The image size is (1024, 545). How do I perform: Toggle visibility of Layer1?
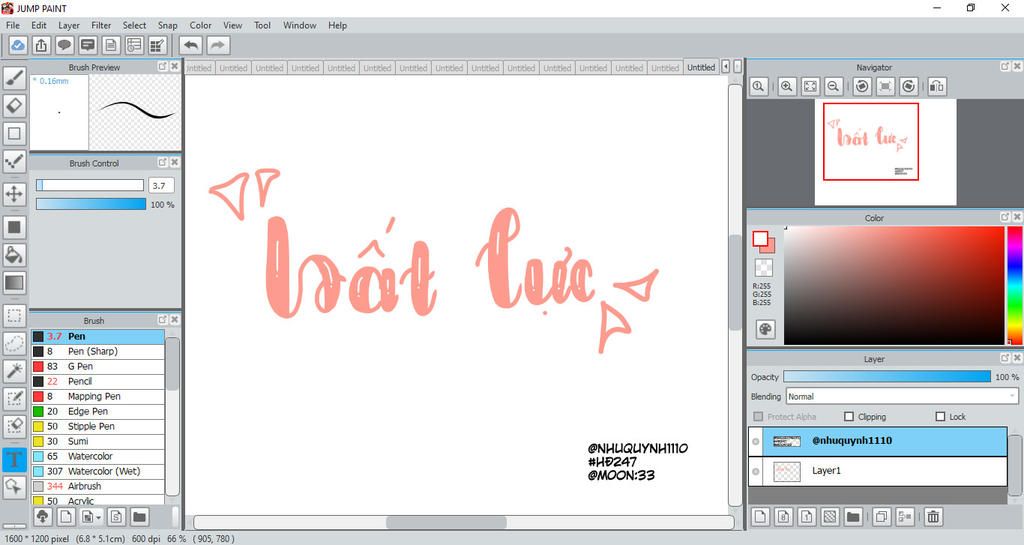(x=756, y=471)
